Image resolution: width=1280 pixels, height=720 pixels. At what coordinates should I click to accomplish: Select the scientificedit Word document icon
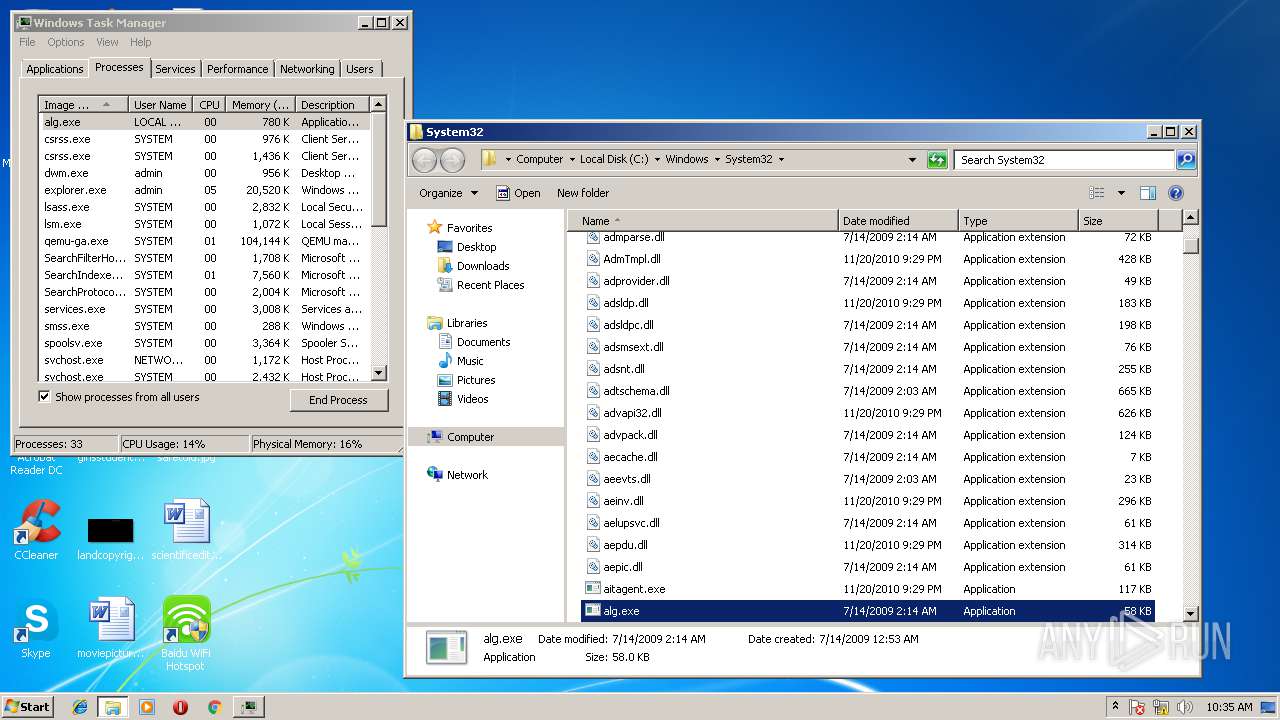[x=186, y=530]
